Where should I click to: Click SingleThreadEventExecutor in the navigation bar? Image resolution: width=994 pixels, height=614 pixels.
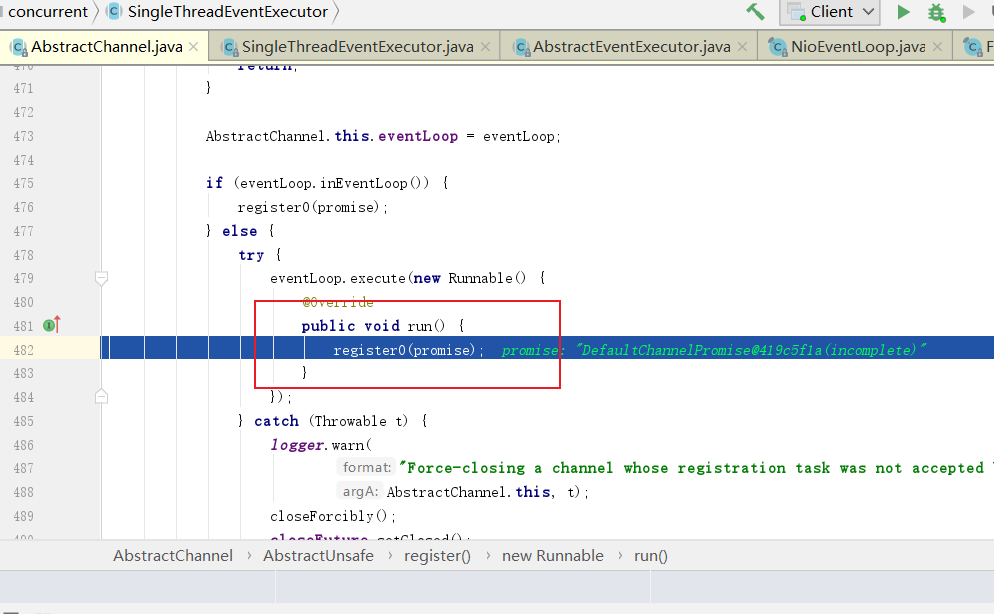pos(227,12)
